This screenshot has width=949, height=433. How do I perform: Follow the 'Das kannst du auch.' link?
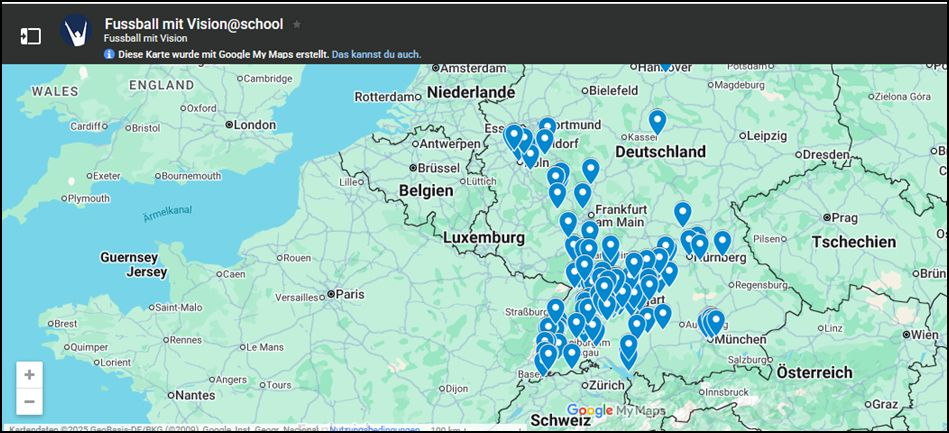tap(376, 54)
